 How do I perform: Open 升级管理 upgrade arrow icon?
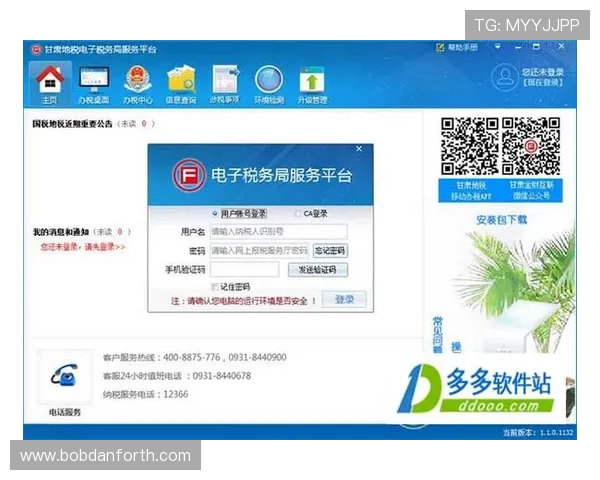click(313, 80)
